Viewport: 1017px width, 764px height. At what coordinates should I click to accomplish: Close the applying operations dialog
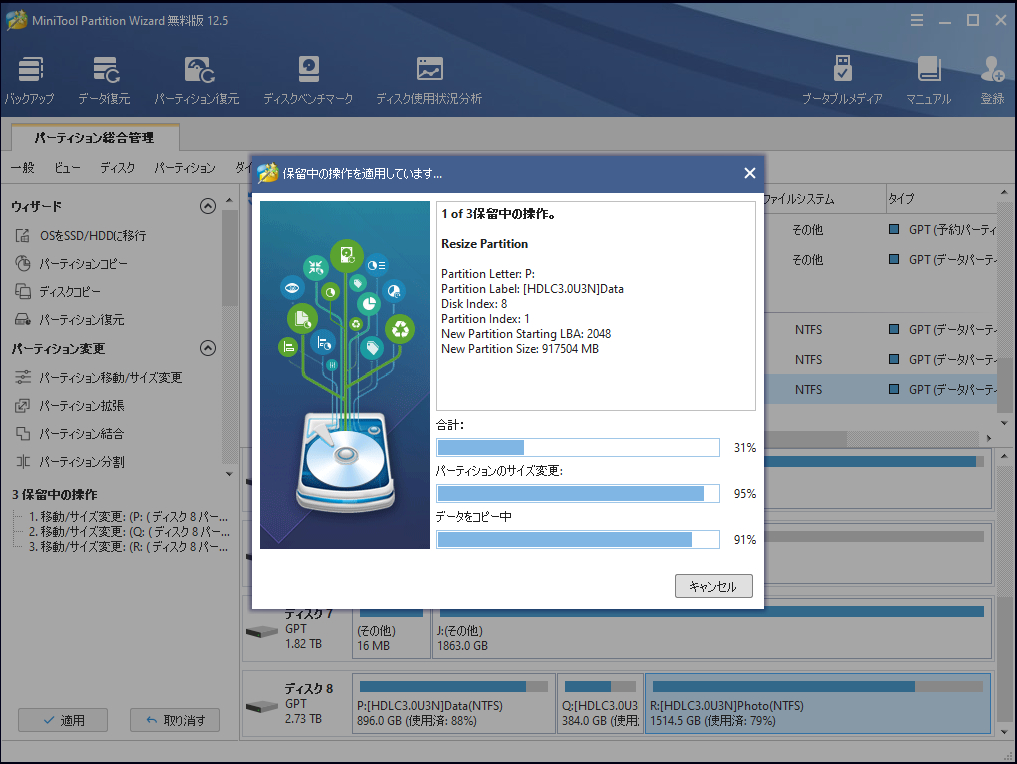click(750, 173)
